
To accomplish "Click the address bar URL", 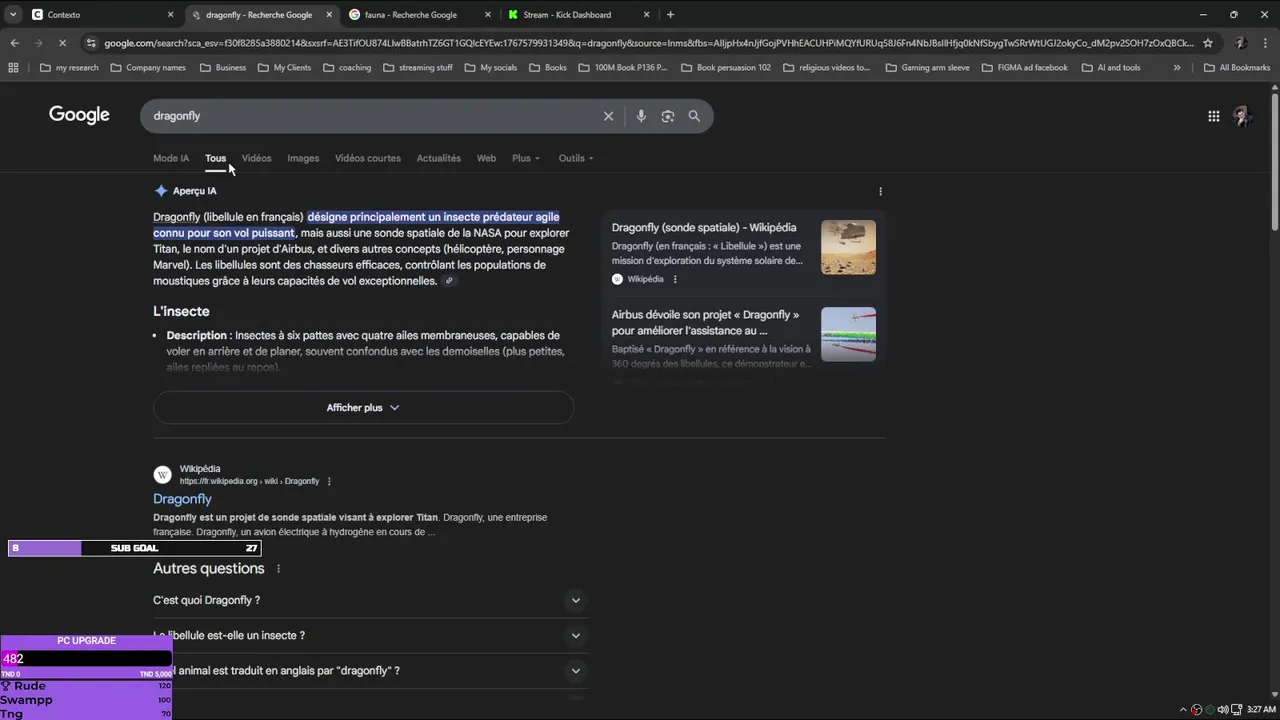I will click(x=648, y=43).
